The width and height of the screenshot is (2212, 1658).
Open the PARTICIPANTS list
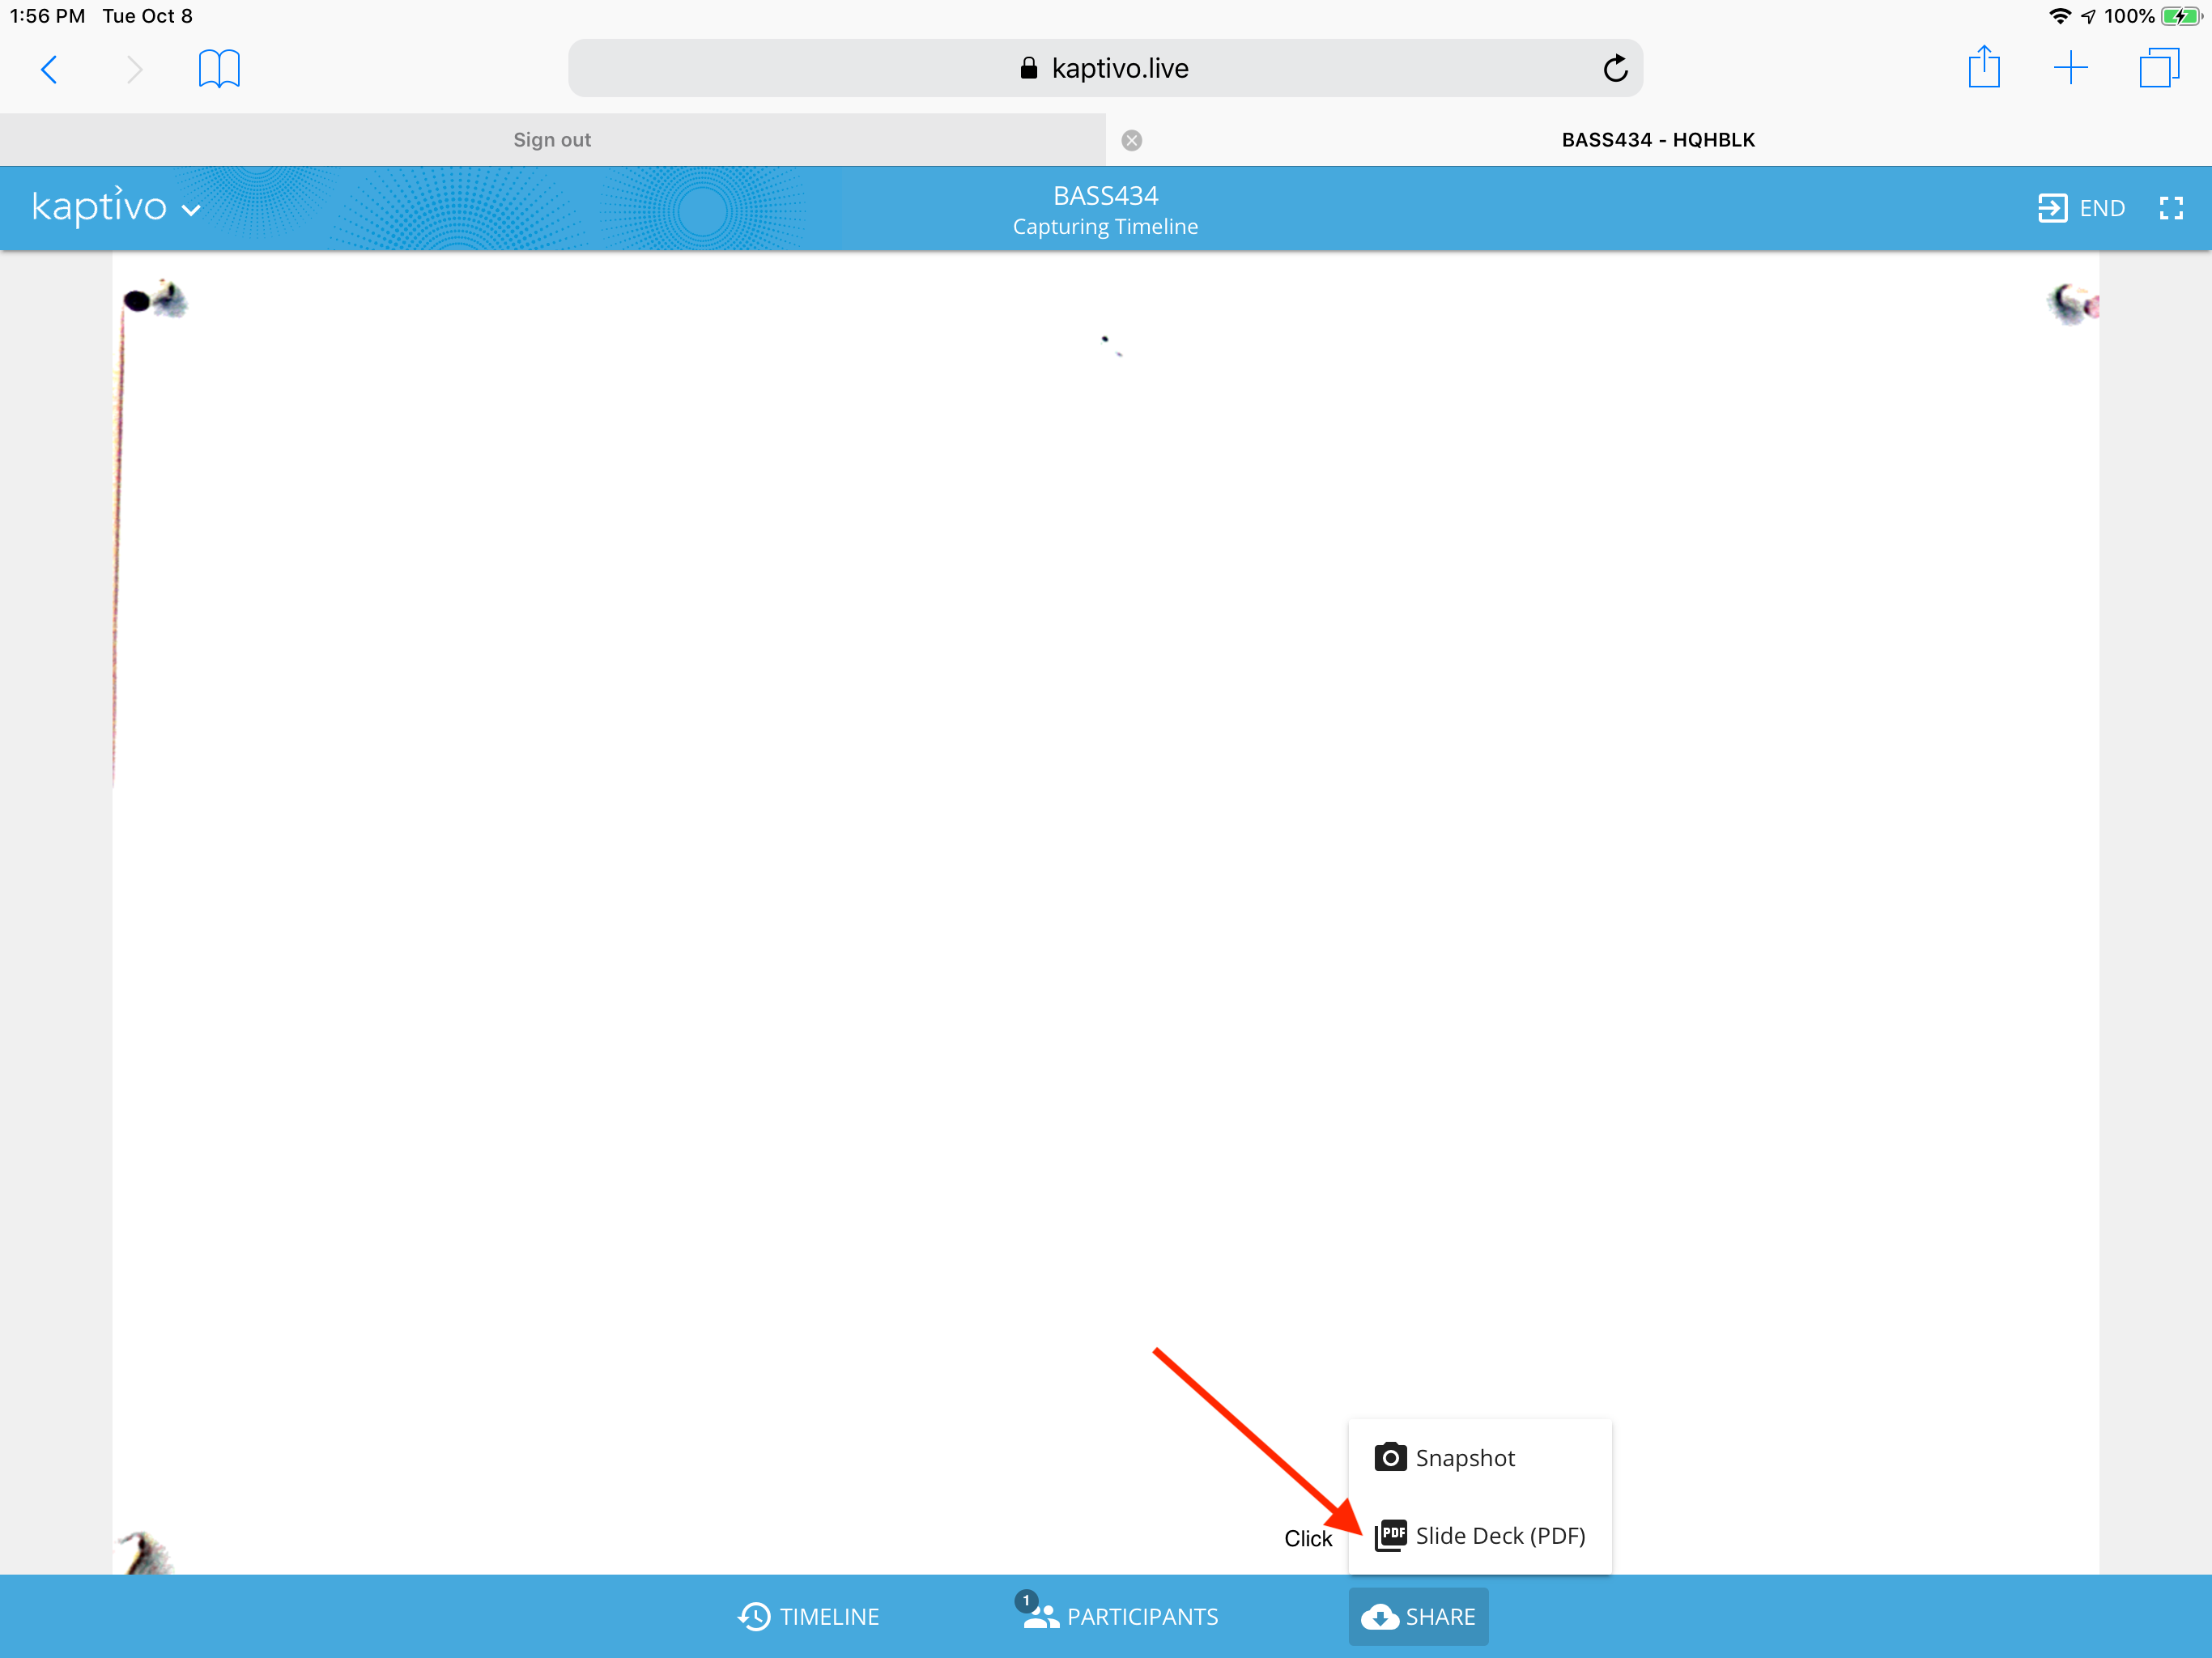pyautogui.click(x=1119, y=1614)
